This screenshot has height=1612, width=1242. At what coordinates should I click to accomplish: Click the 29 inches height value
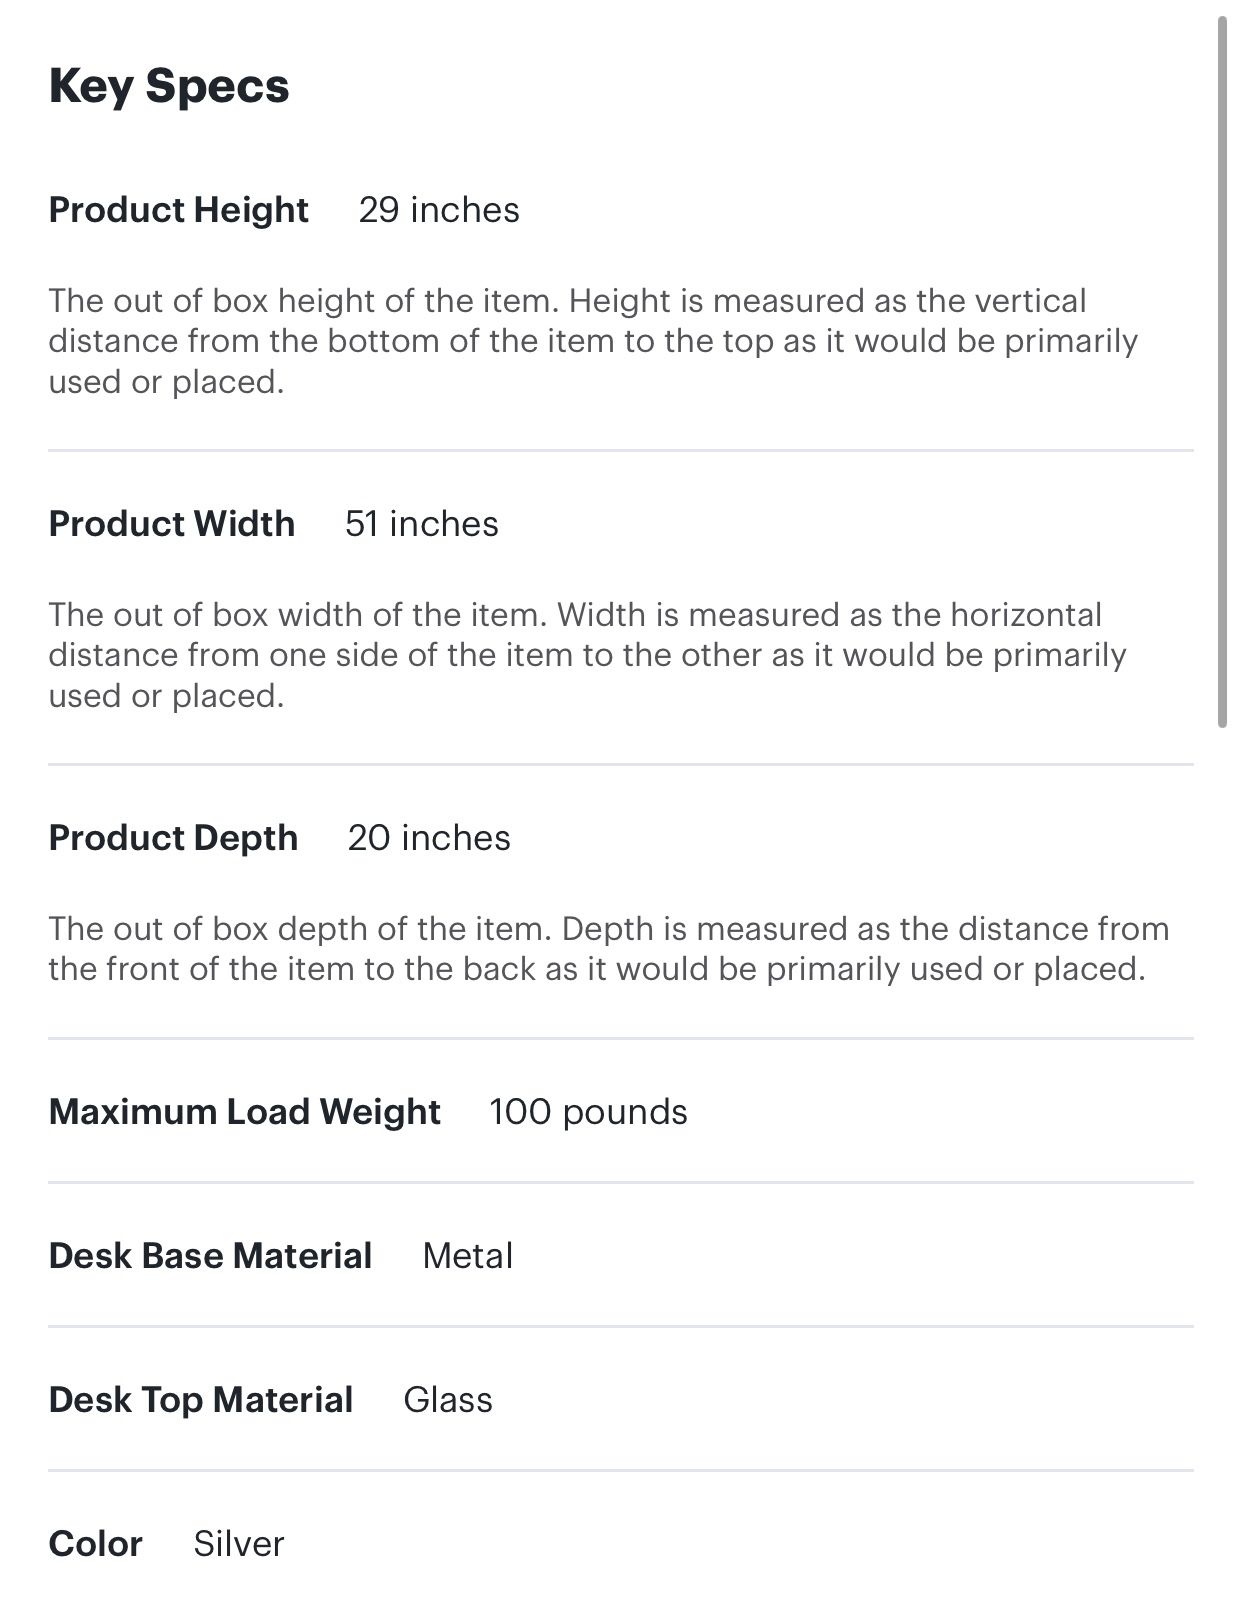click(439, 210)
